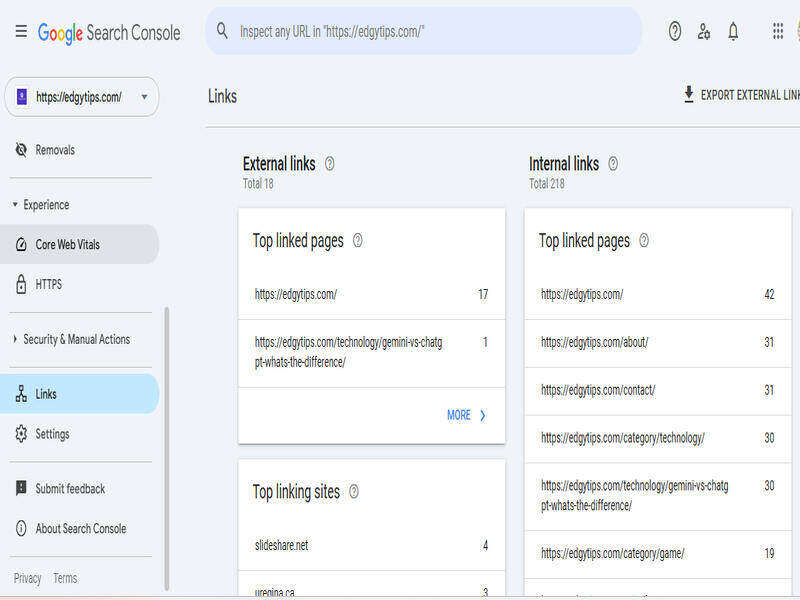Collapse the Experience section

tap(15, 205)
